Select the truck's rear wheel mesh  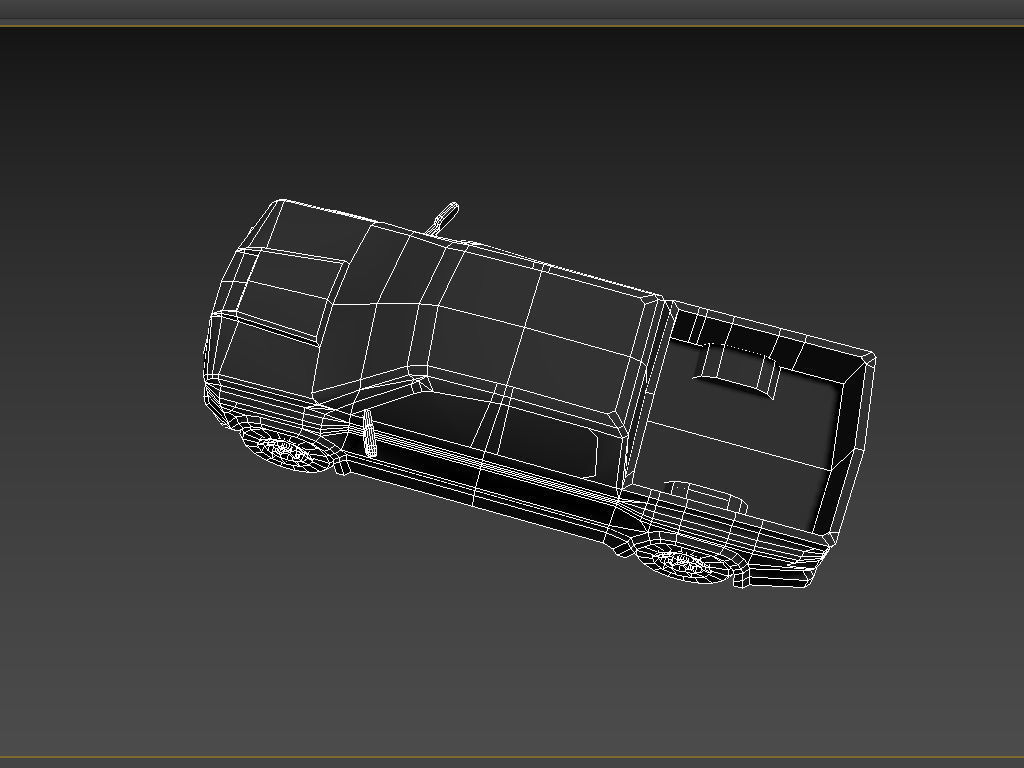coord(683,561)
